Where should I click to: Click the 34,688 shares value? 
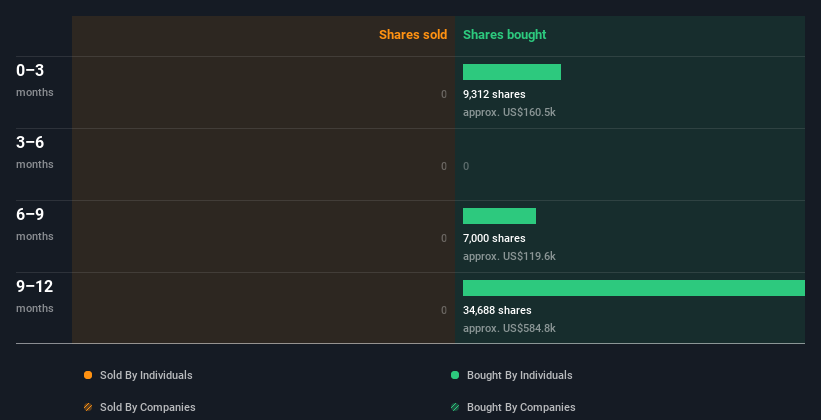click(x=497, y=310)
